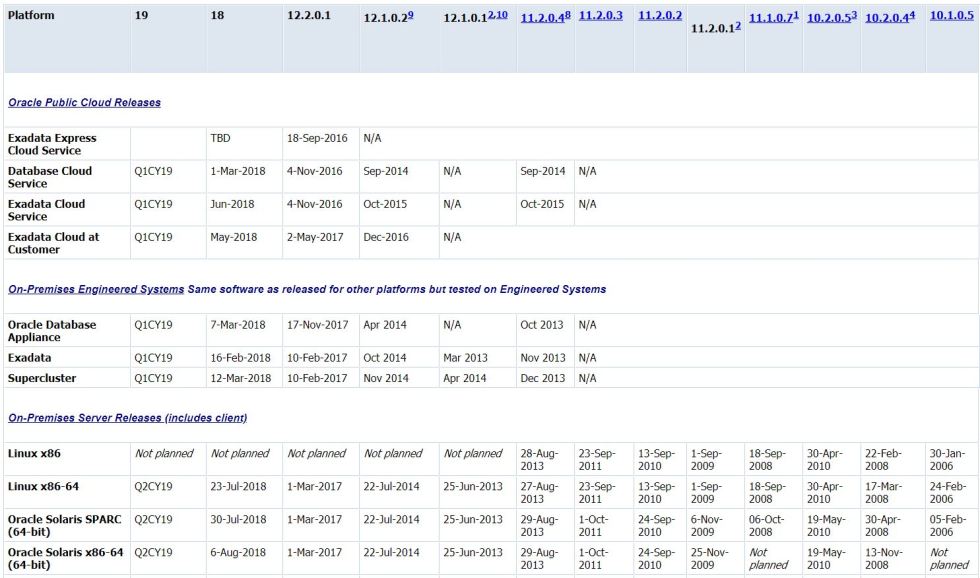980x578 pixels.
Task: Click the 17-Mar-2008 date cell
Action: click(x=884, y=493)
